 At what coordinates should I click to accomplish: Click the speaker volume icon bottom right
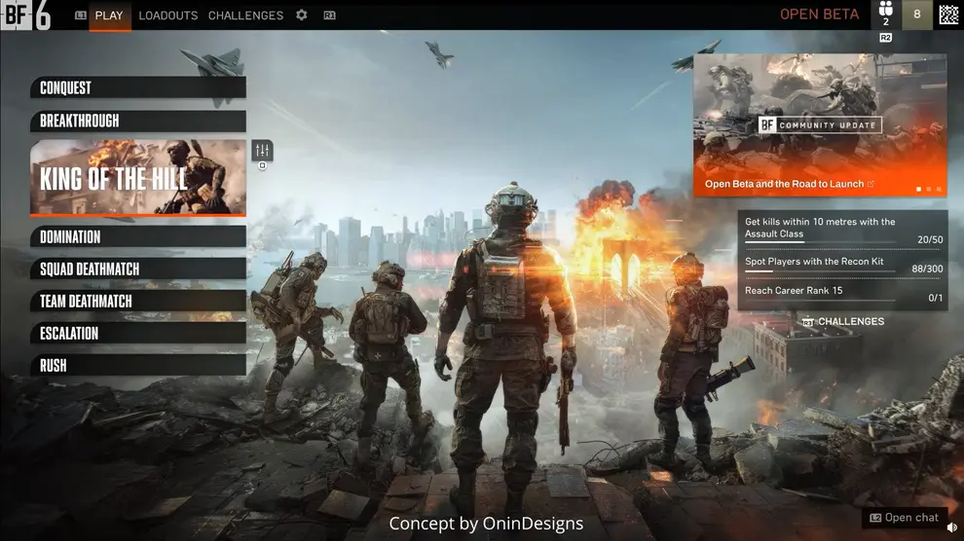click(952, 527)
